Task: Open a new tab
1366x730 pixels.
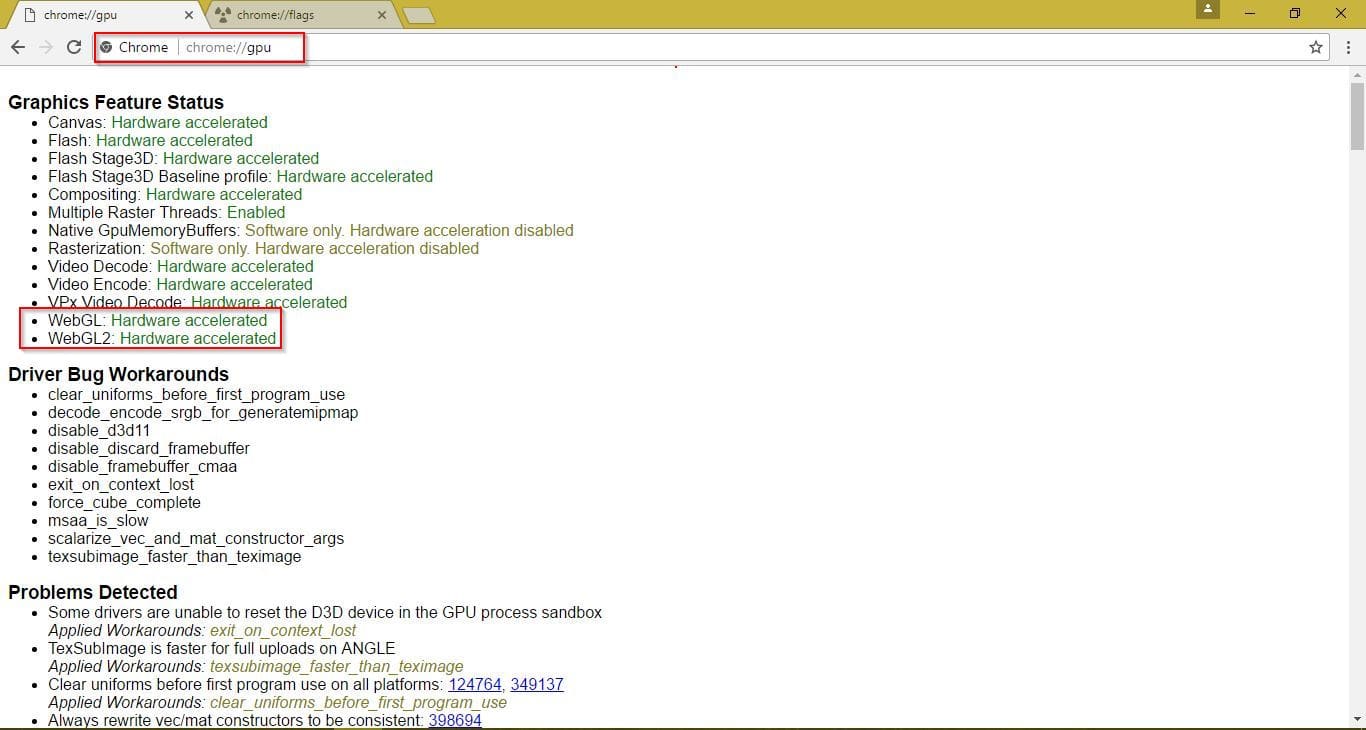Action: (418, 15)
